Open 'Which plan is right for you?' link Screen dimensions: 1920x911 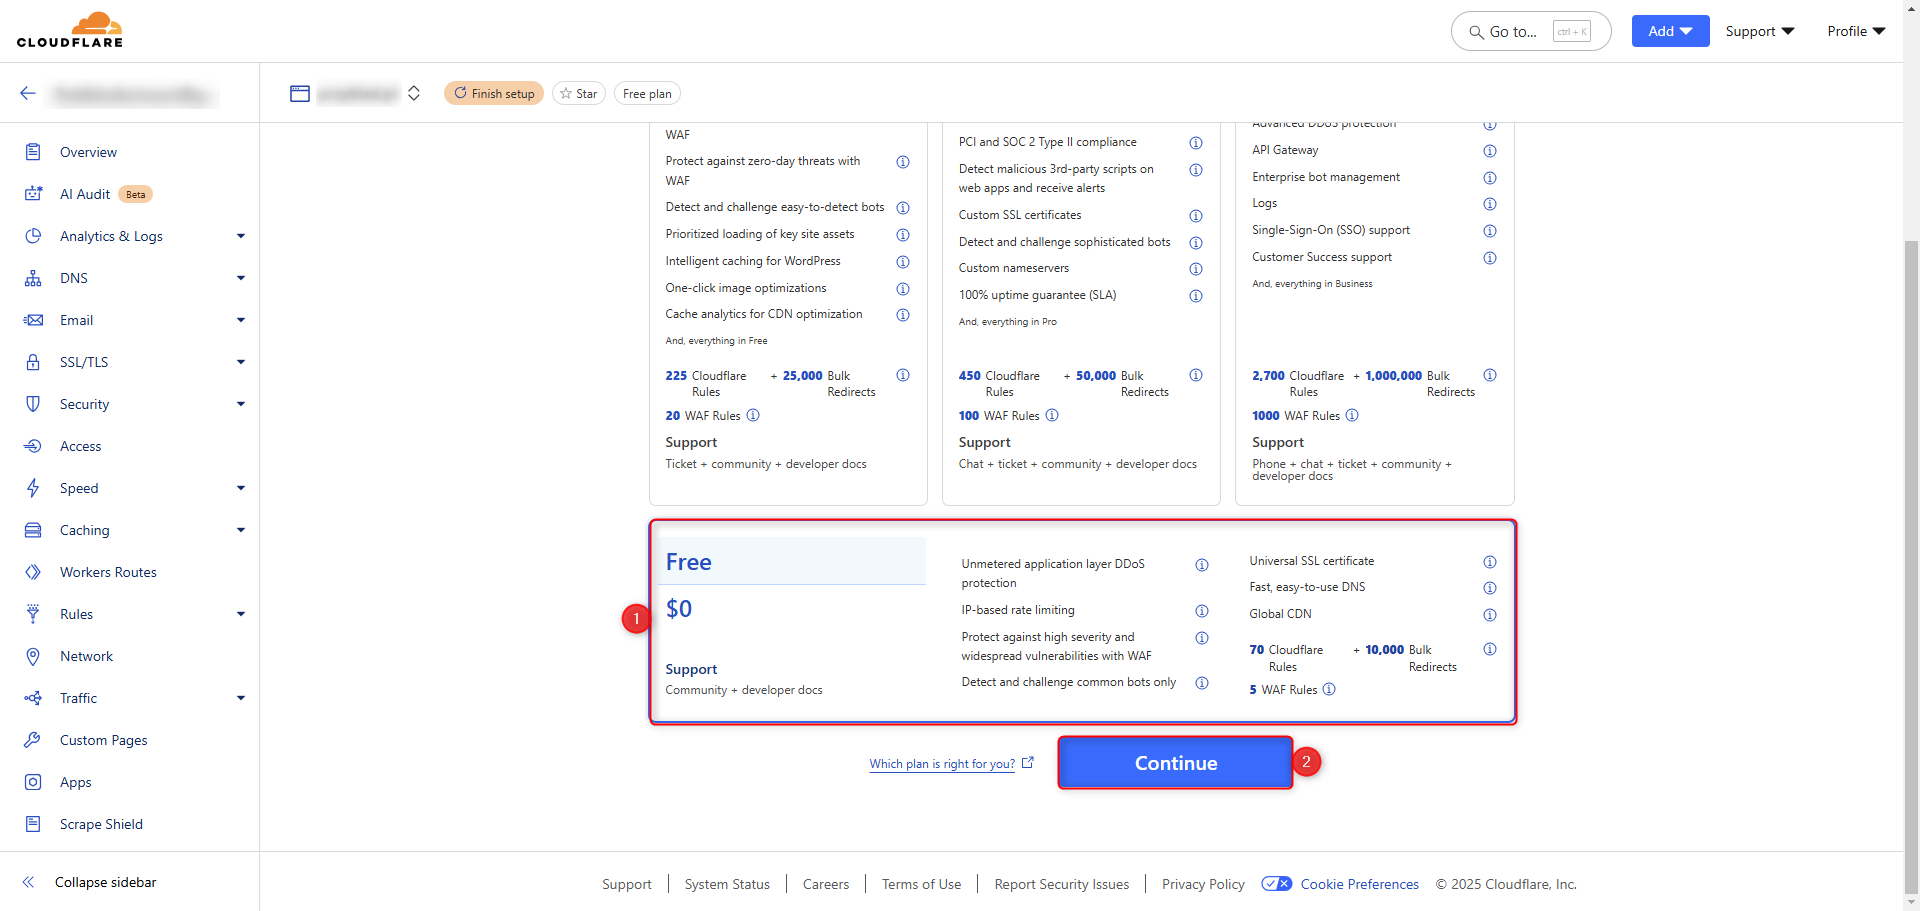[942, 764]
